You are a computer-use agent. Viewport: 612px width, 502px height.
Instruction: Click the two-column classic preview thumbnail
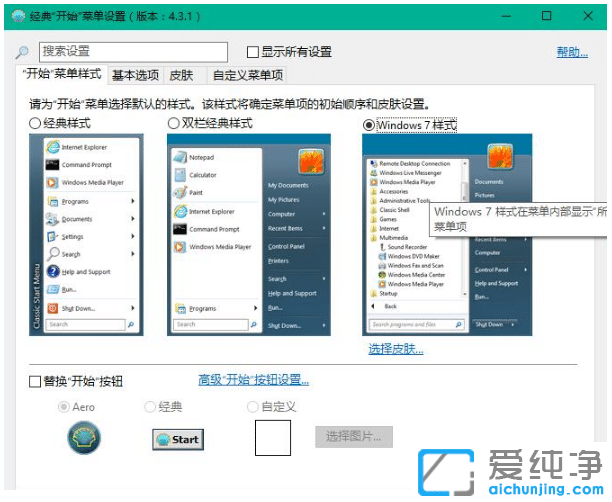(249, 235)
